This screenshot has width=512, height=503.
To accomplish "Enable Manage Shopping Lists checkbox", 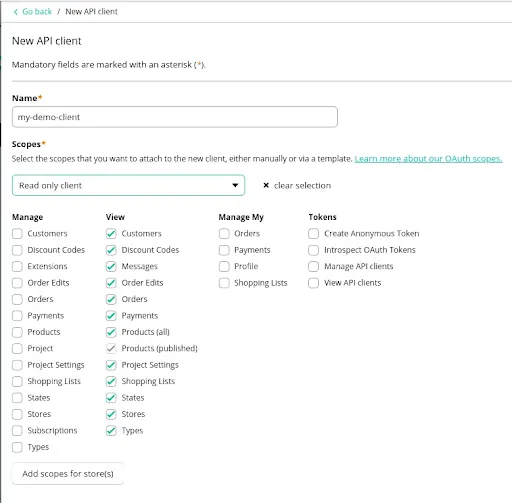I will [x=17, y=381].
